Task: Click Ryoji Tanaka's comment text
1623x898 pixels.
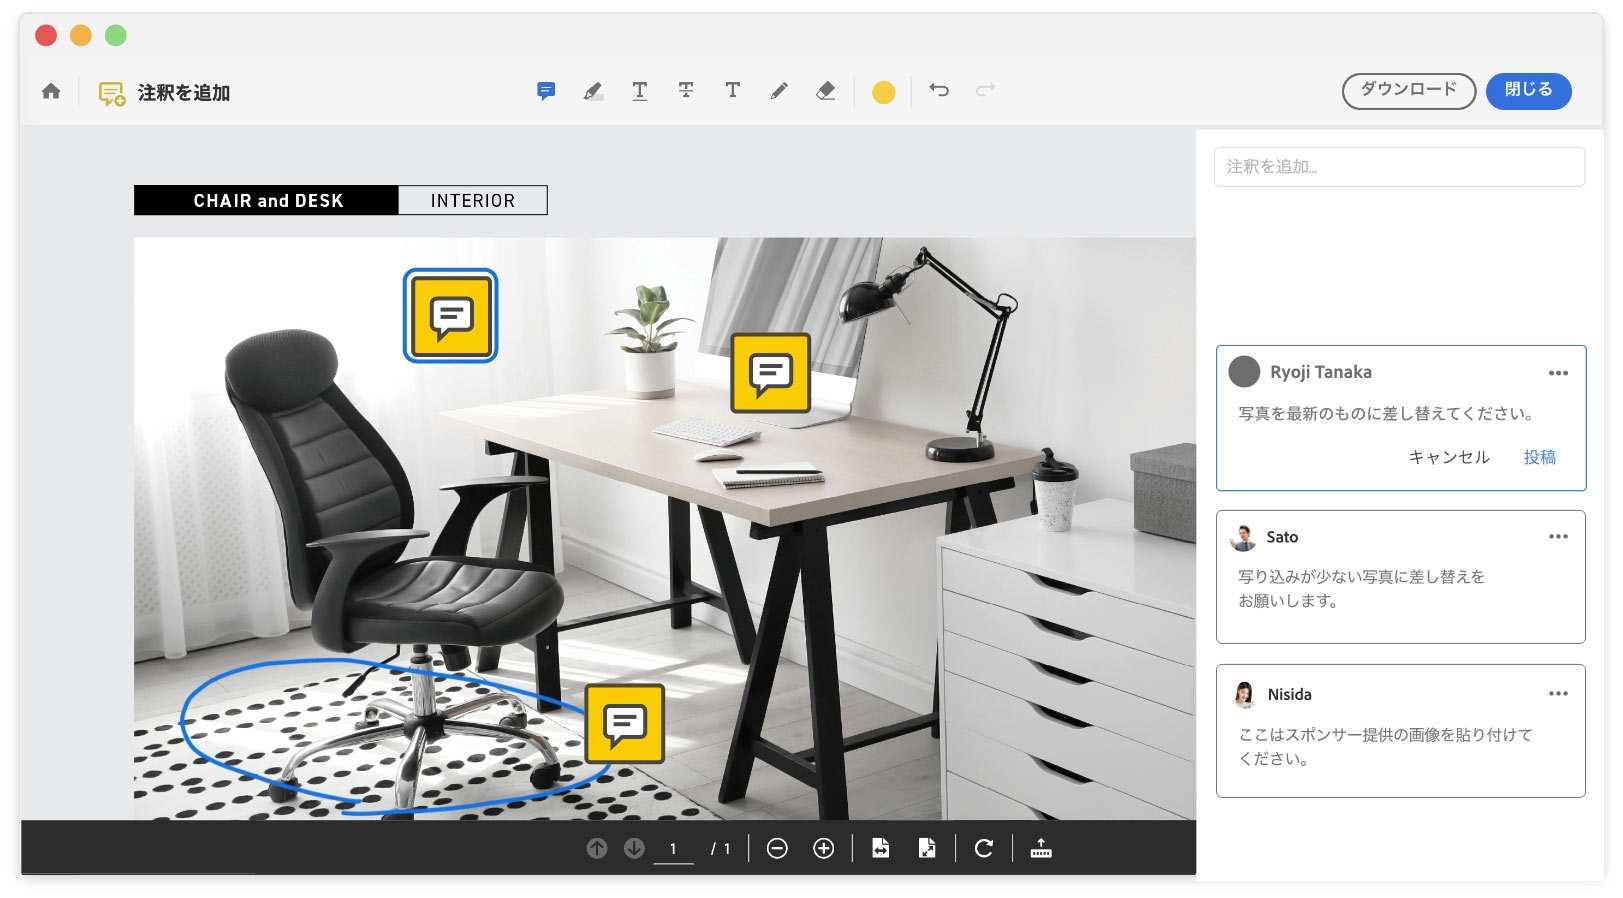Action: (1386, 413)
